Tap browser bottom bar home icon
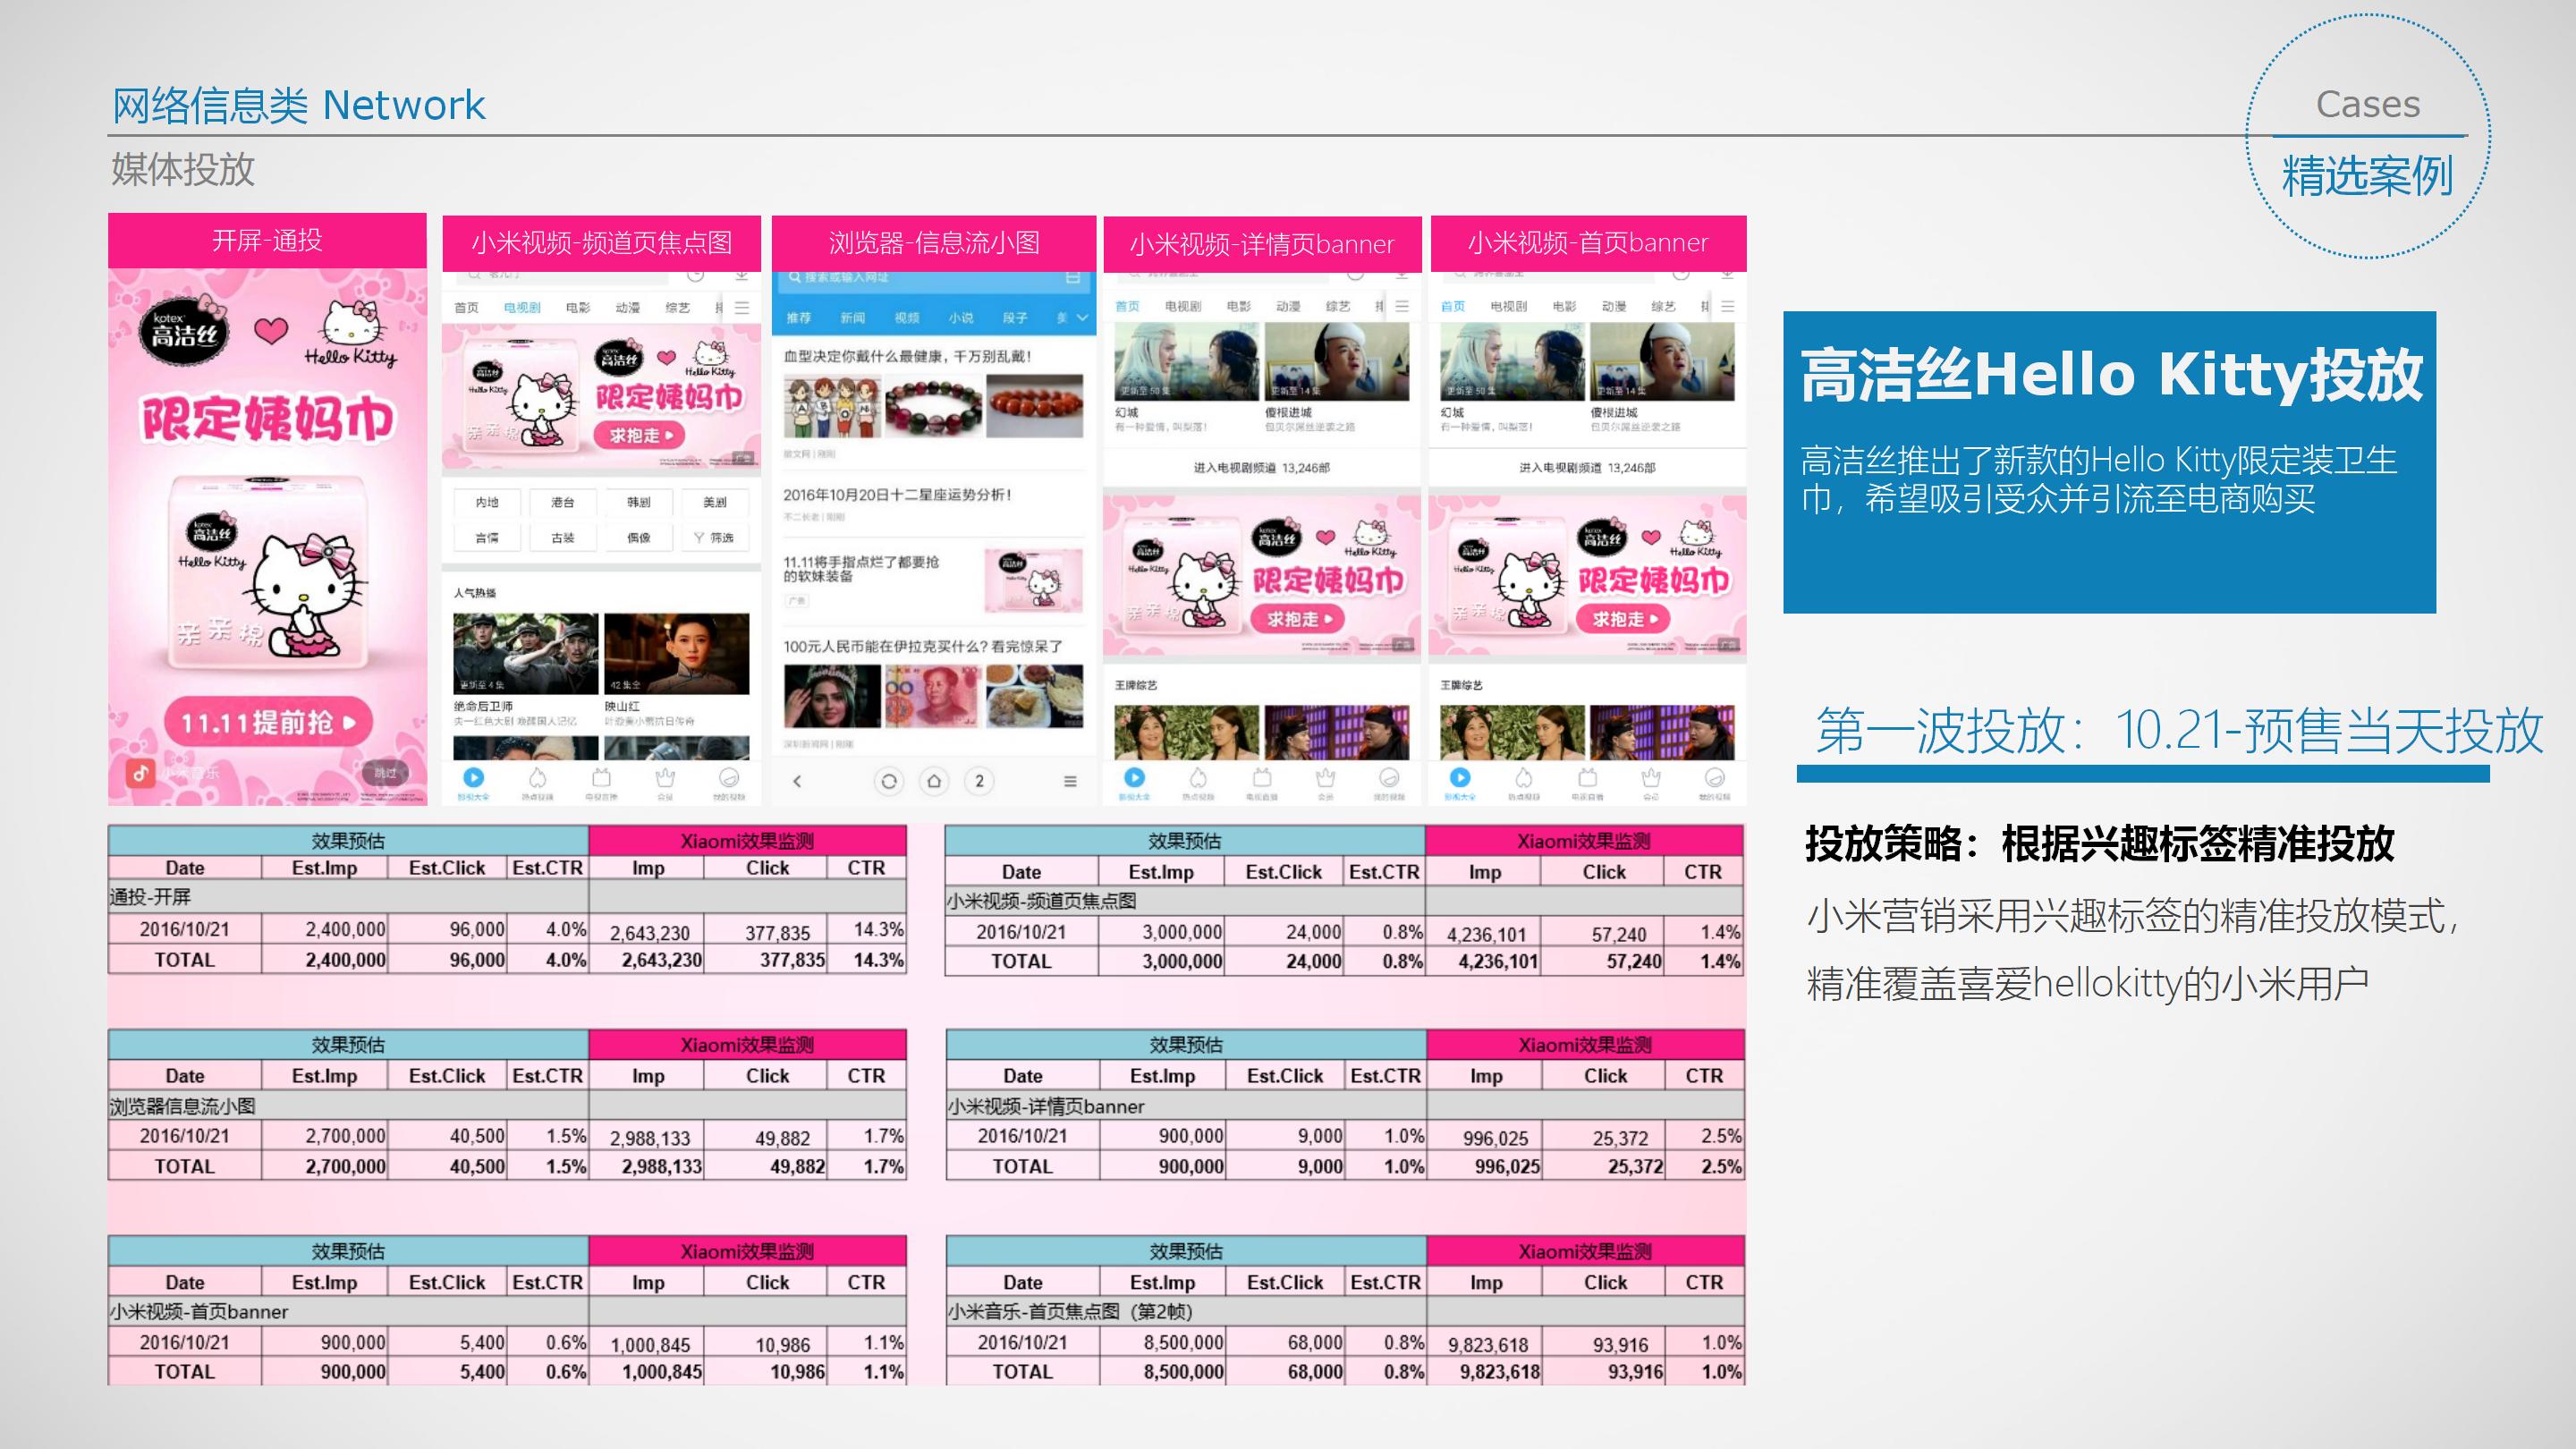This screenshot has width=2576, height=1449. pos(934,781)
